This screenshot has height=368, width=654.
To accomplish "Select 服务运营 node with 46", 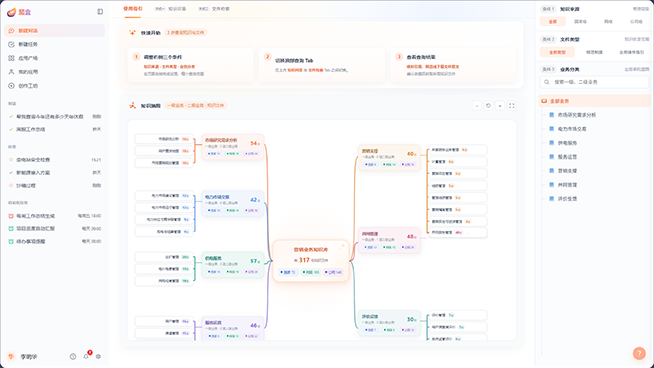I will [x=232, y=328].
